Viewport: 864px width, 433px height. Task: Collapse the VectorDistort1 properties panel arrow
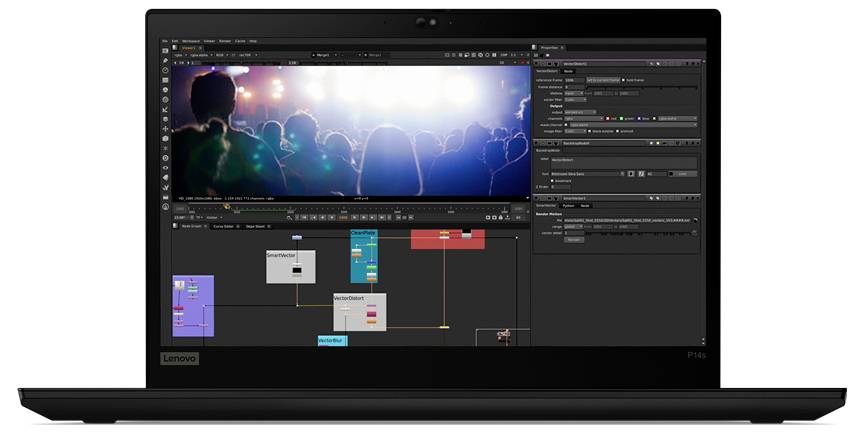point(536,64)
